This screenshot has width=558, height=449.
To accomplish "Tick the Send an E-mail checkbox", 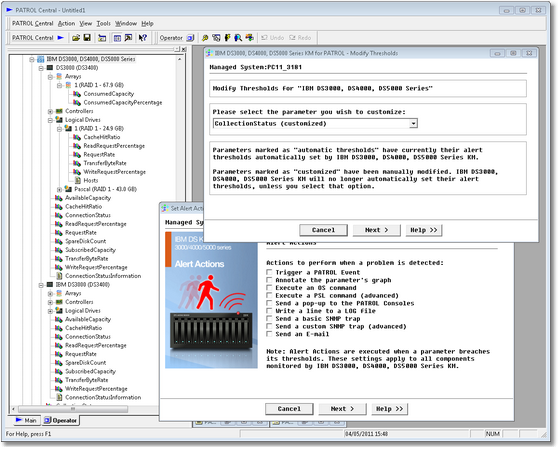I will [x=269, y=334].
